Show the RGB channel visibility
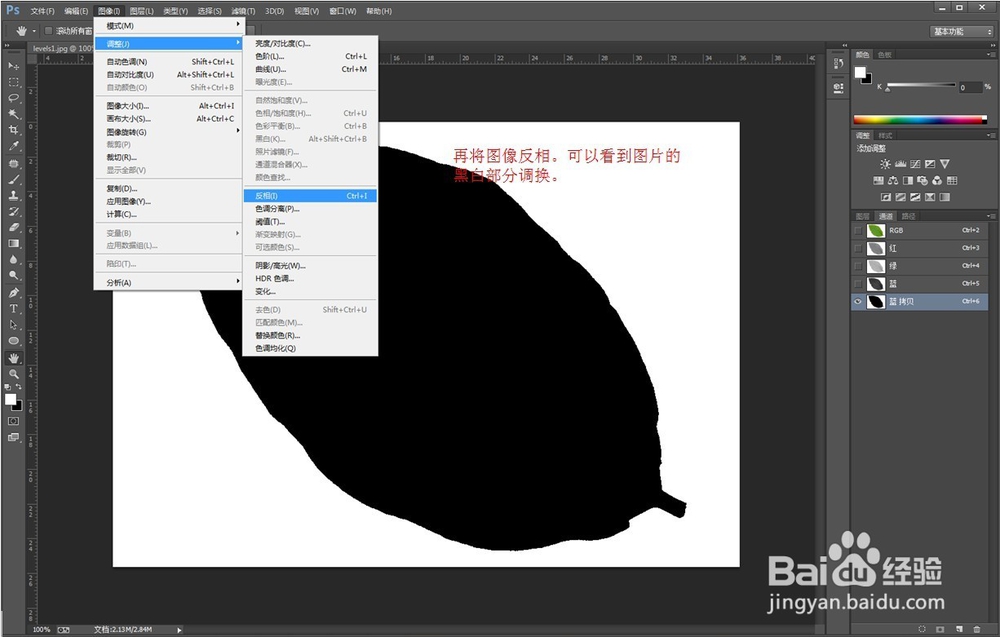1000x637 pixels. click(858, 230)
